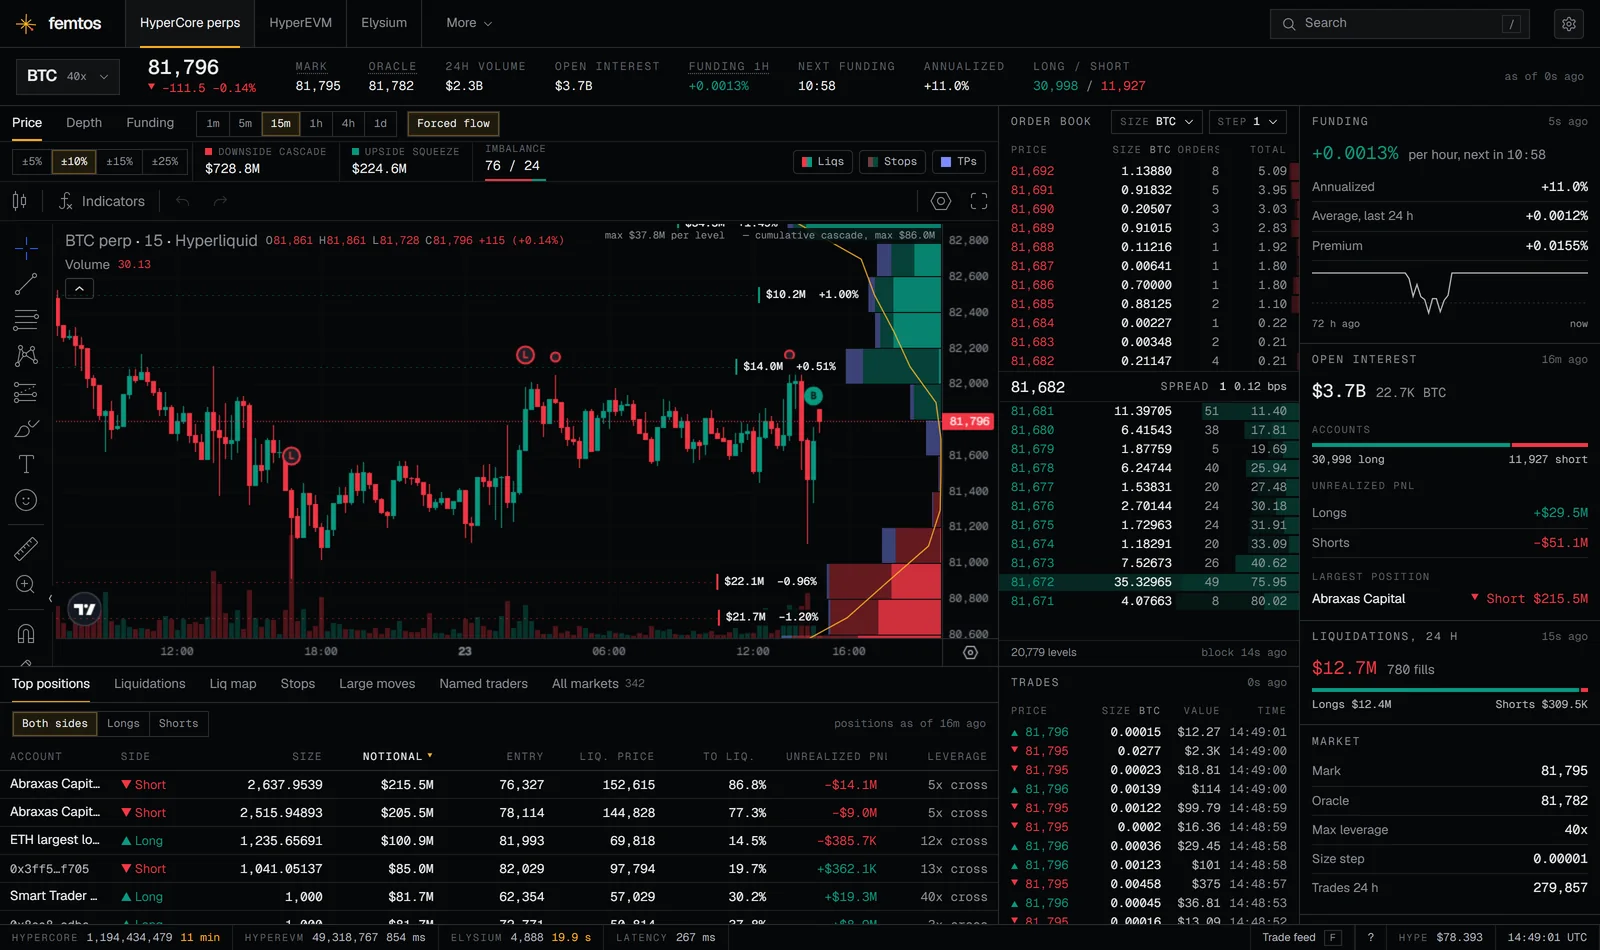Toggle the Forced flow overlay
1600x950 pixels.
point(453,124)
